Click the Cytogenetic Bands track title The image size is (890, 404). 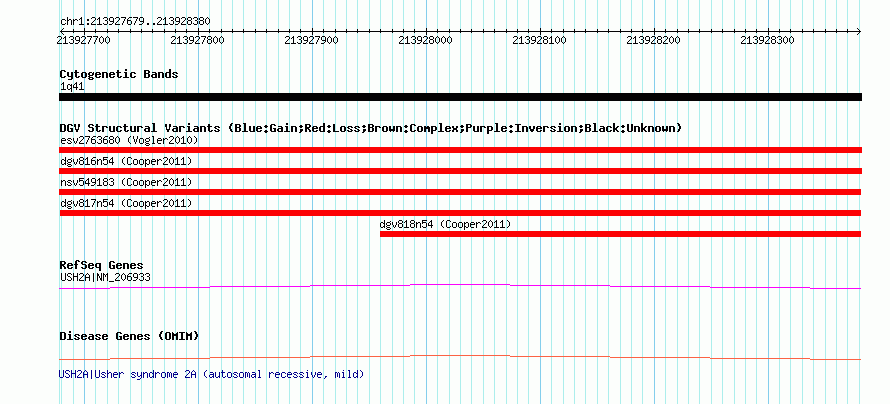tap(119, 74)
